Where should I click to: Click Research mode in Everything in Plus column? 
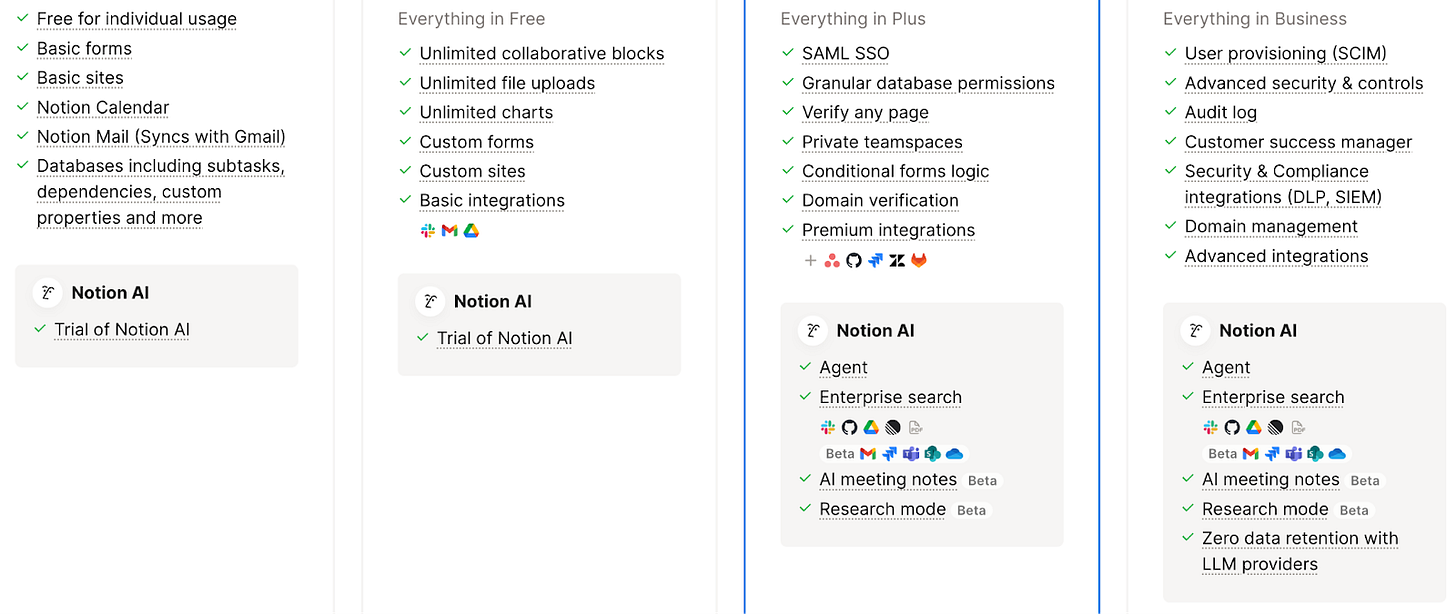click(x=882, y=509)
